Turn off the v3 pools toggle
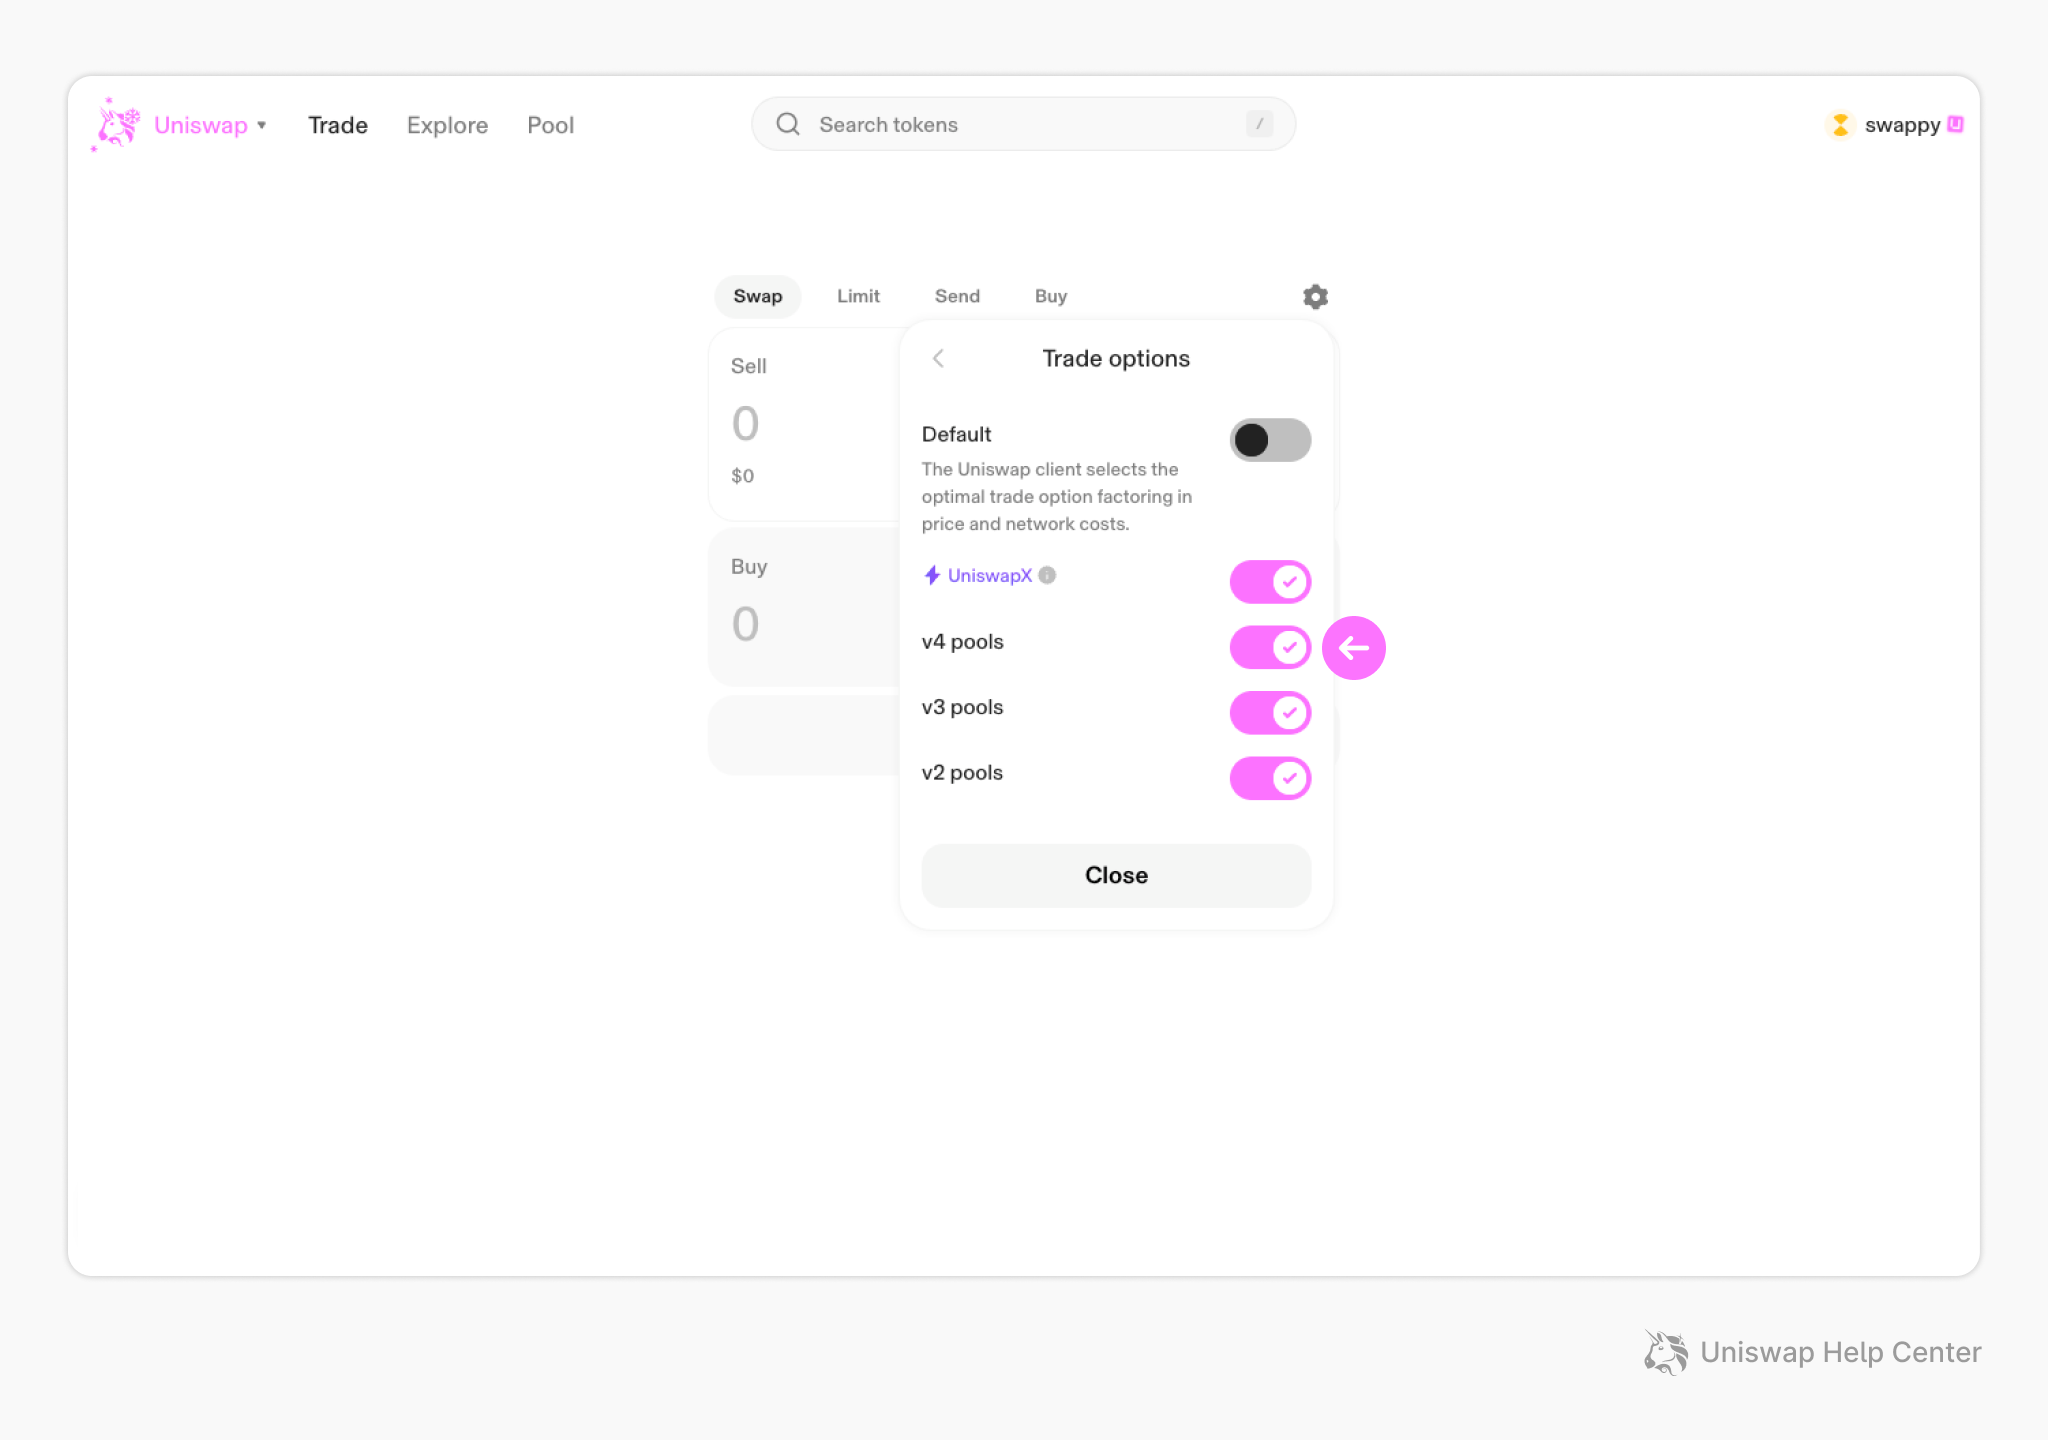Screen dimensions: 2048x1440 pyautogui.click(x=1270, y=713)
